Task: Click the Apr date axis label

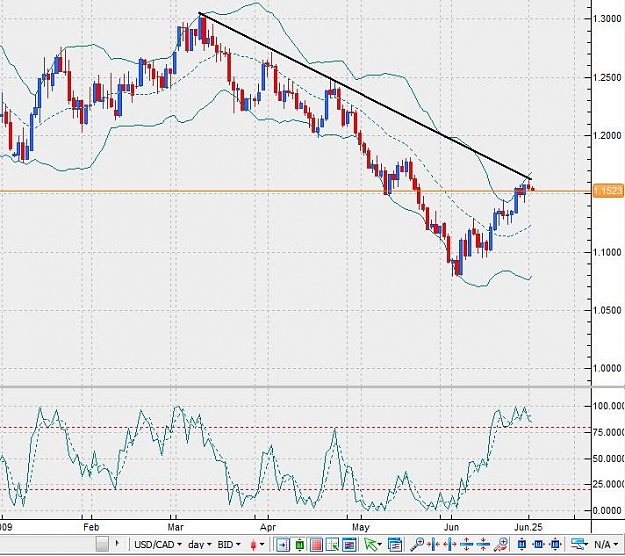Action: [268, 527]
